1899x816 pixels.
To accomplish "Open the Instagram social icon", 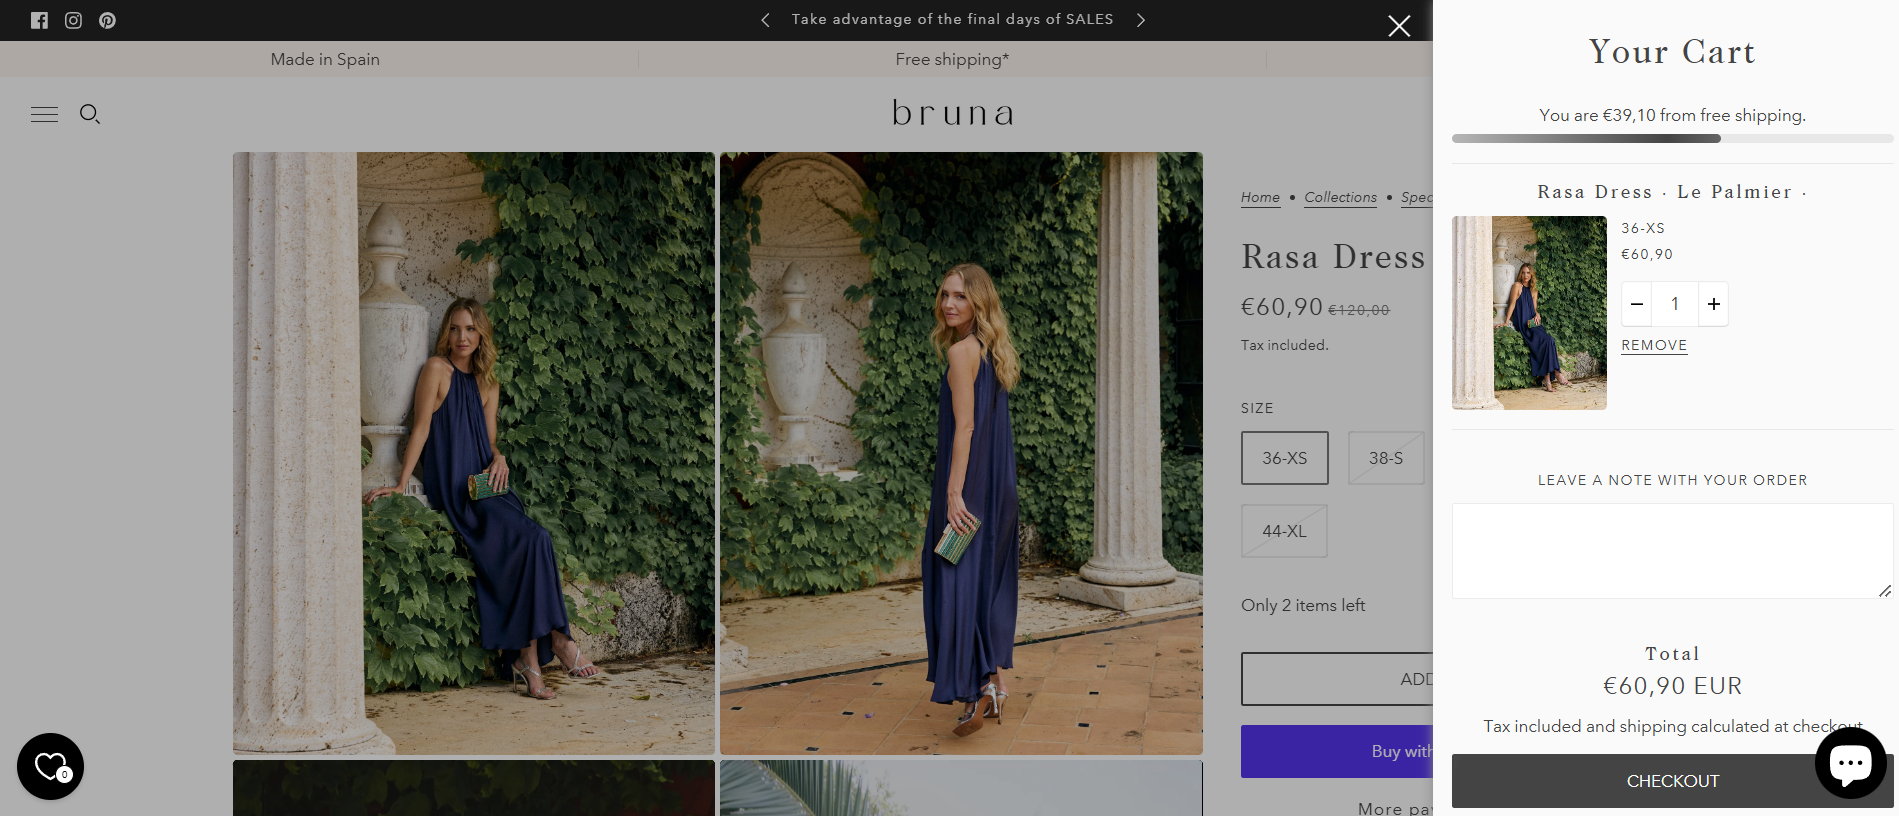I will pyautogui.click(x=73, y=20).
